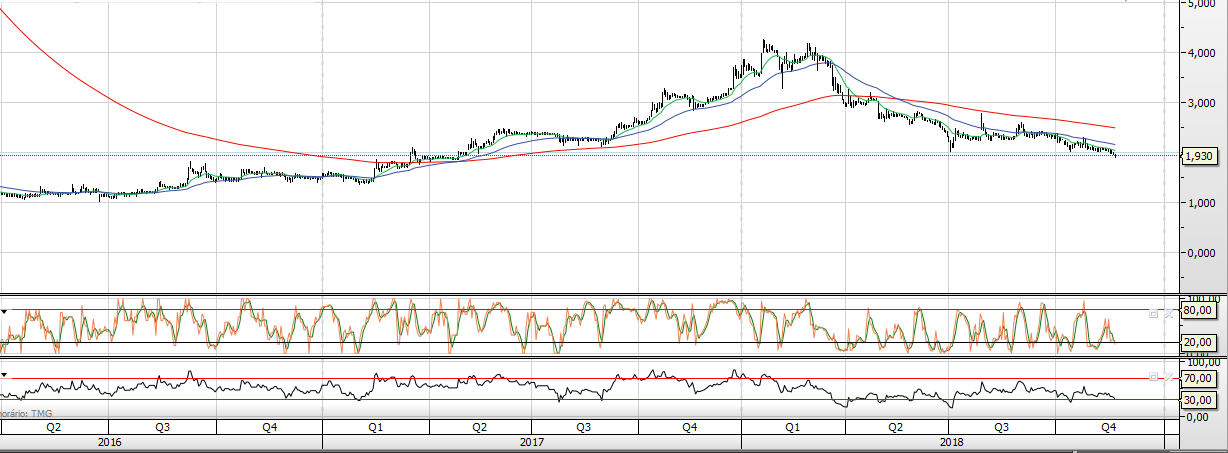This screenshot has width=1228, height=453.
Task: Maximize the stochastic indicator panel
Action: pyautogui.click(x=1154, y=313)
